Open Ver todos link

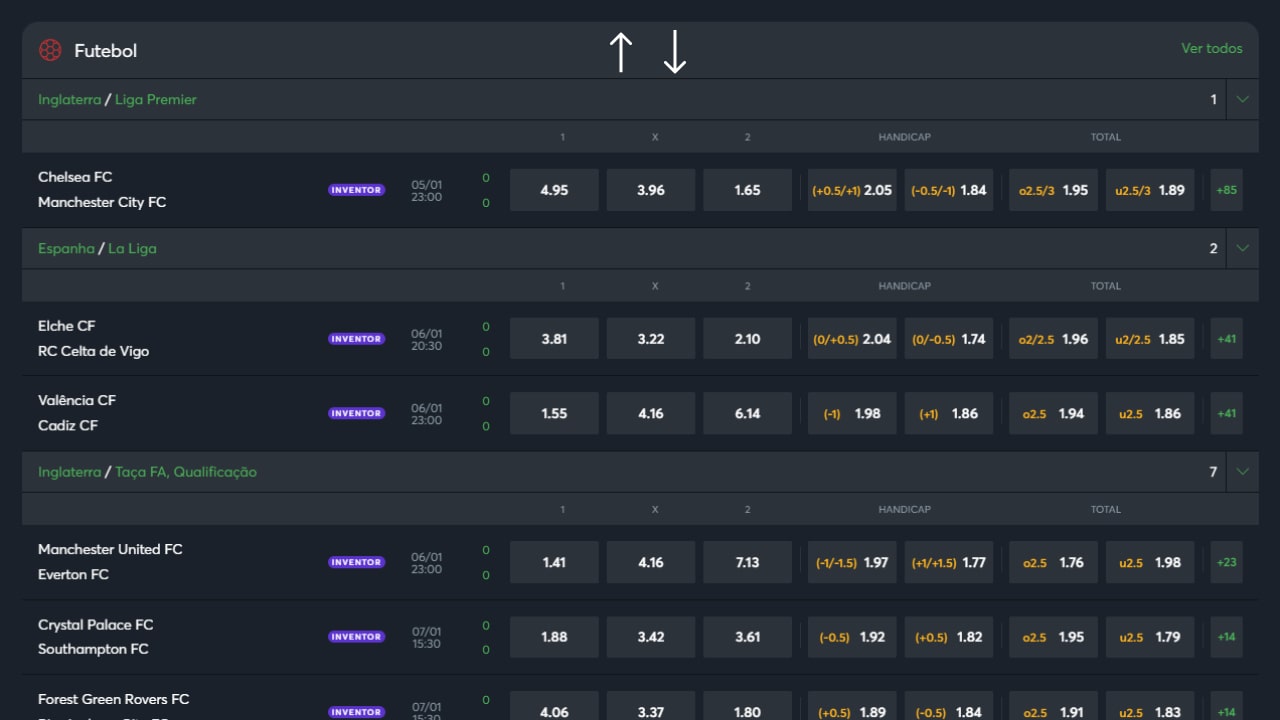1212,48
